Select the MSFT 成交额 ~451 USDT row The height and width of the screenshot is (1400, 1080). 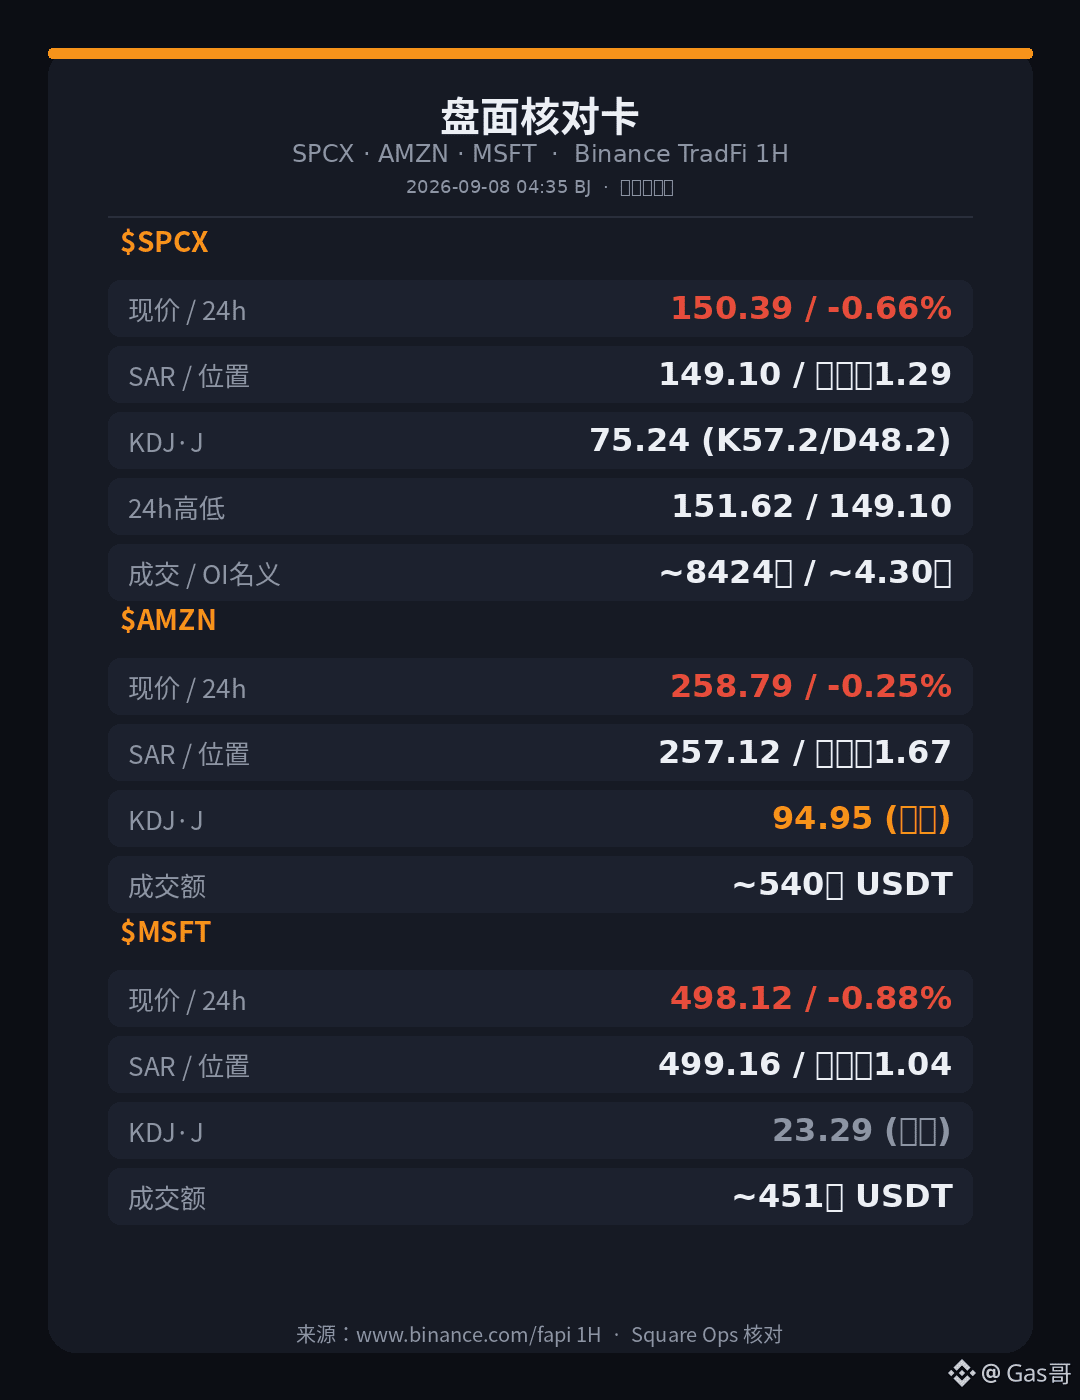click(x=540, y=1197)
